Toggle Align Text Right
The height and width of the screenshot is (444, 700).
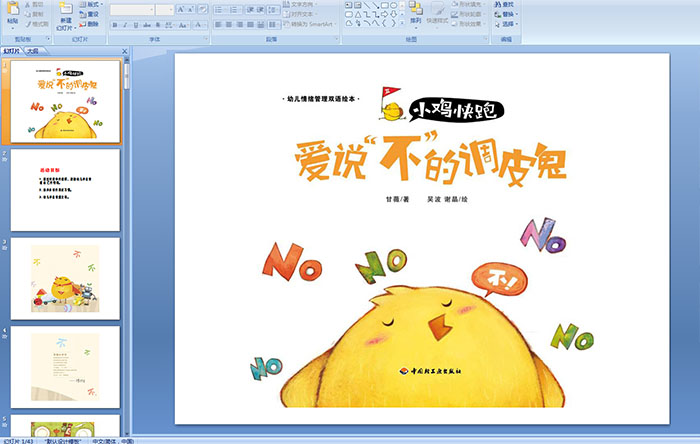pyautogui.click(x=240, y=25)
